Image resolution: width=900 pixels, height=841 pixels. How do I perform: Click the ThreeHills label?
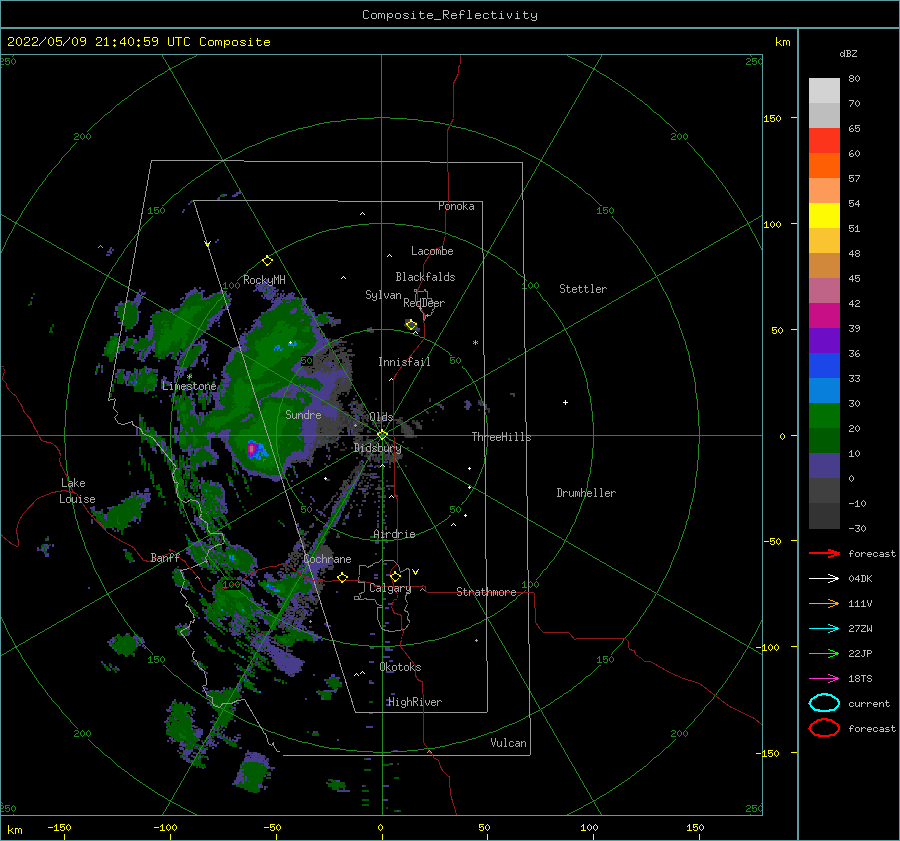pyautogui.click(x=502, y=437)
